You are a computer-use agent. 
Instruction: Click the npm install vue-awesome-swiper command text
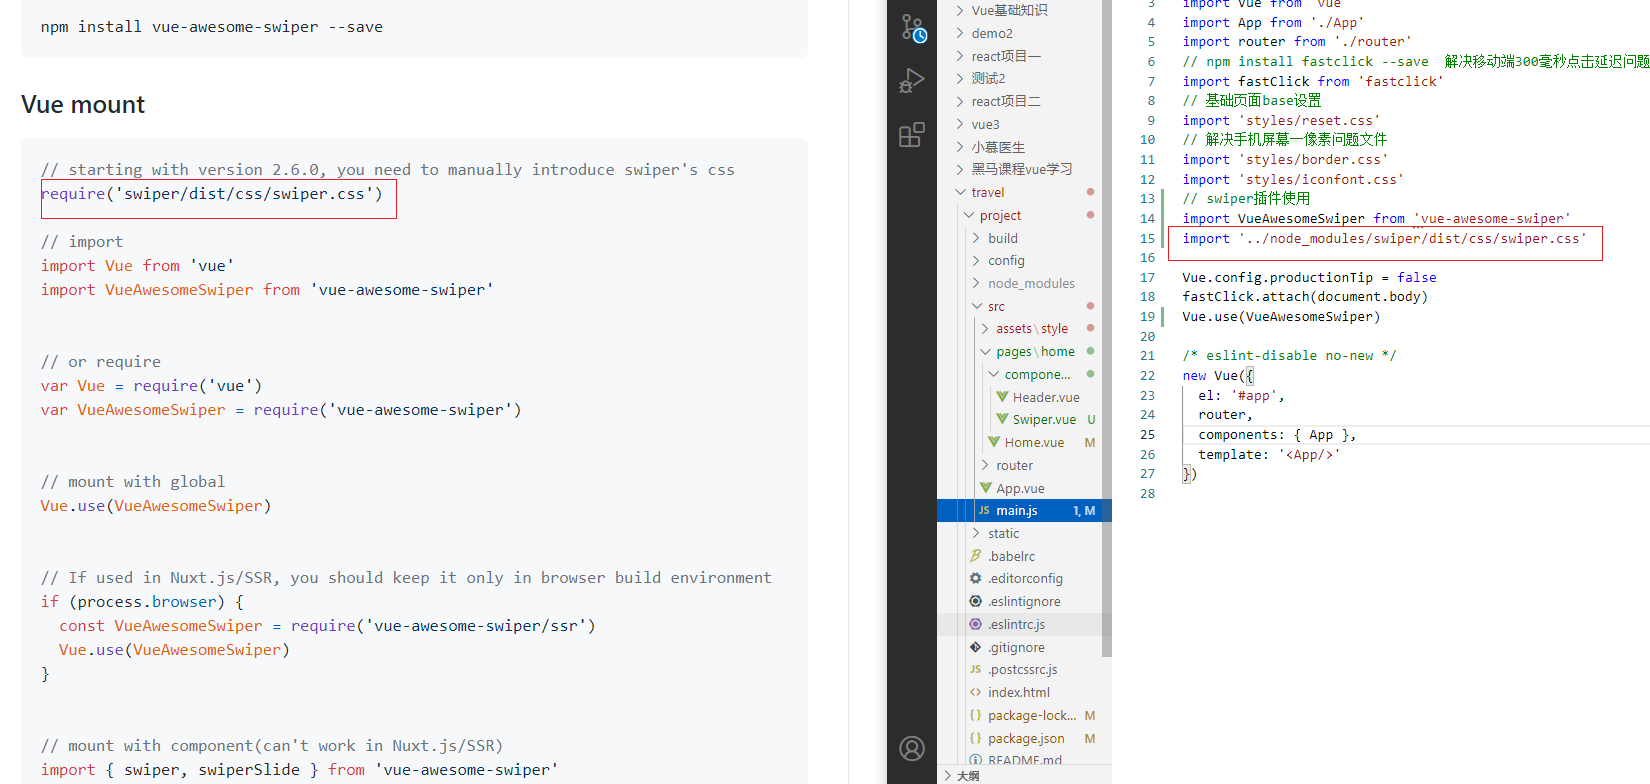[x=212, y=27]
